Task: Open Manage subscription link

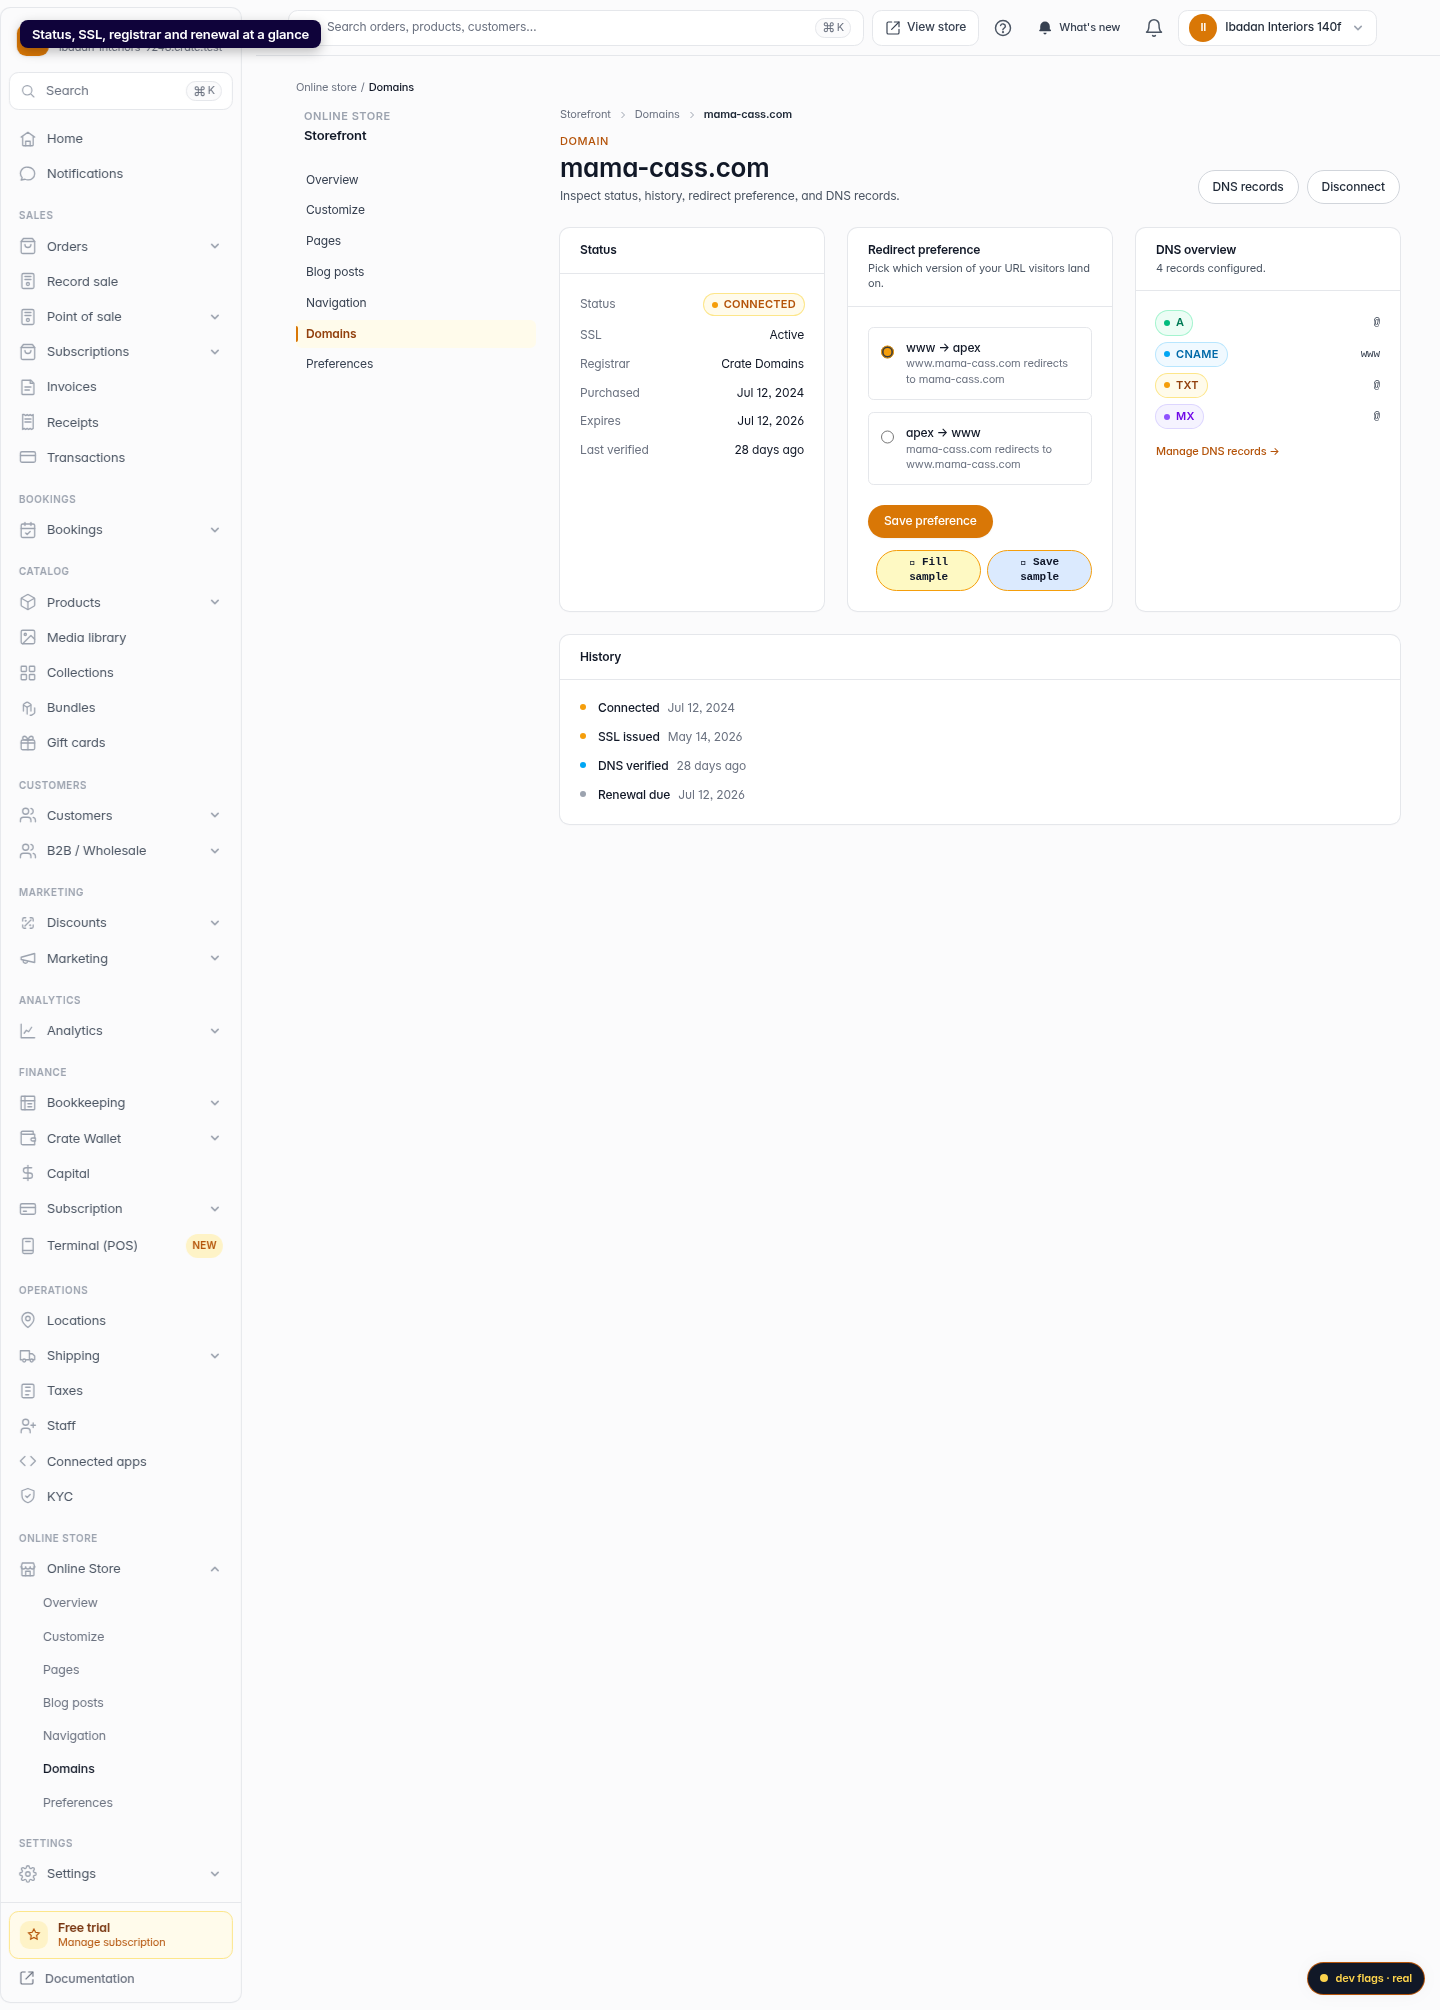Action: click(112, 1942)
